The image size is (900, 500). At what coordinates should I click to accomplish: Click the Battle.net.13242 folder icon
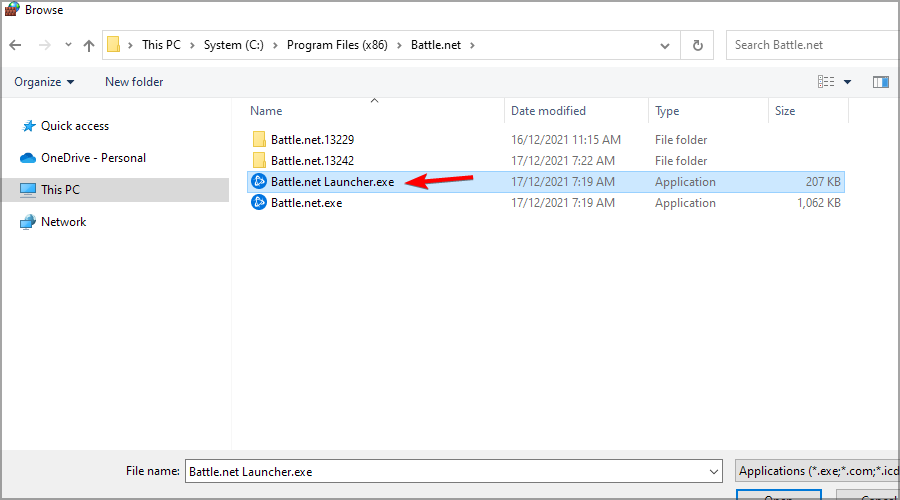259,161
